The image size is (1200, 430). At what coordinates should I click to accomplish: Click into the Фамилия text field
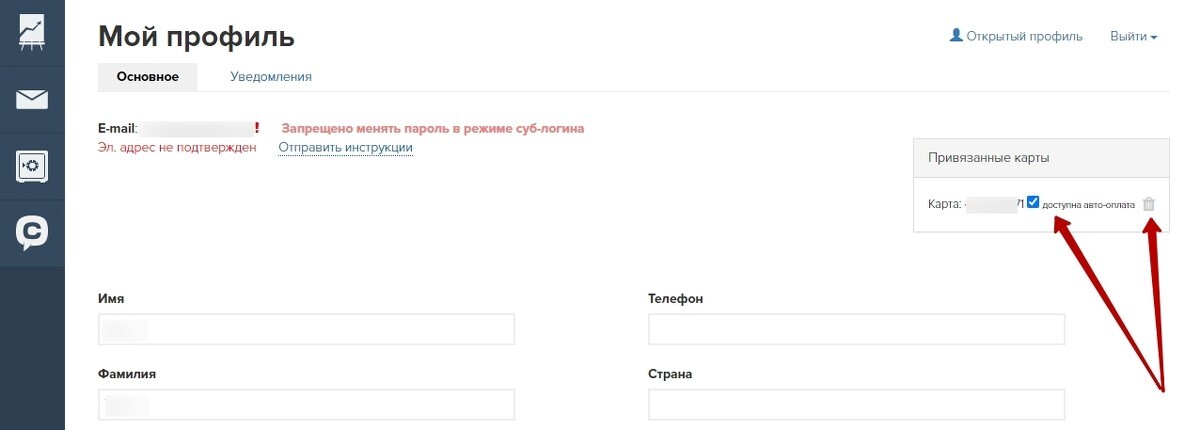coord(306,404)
